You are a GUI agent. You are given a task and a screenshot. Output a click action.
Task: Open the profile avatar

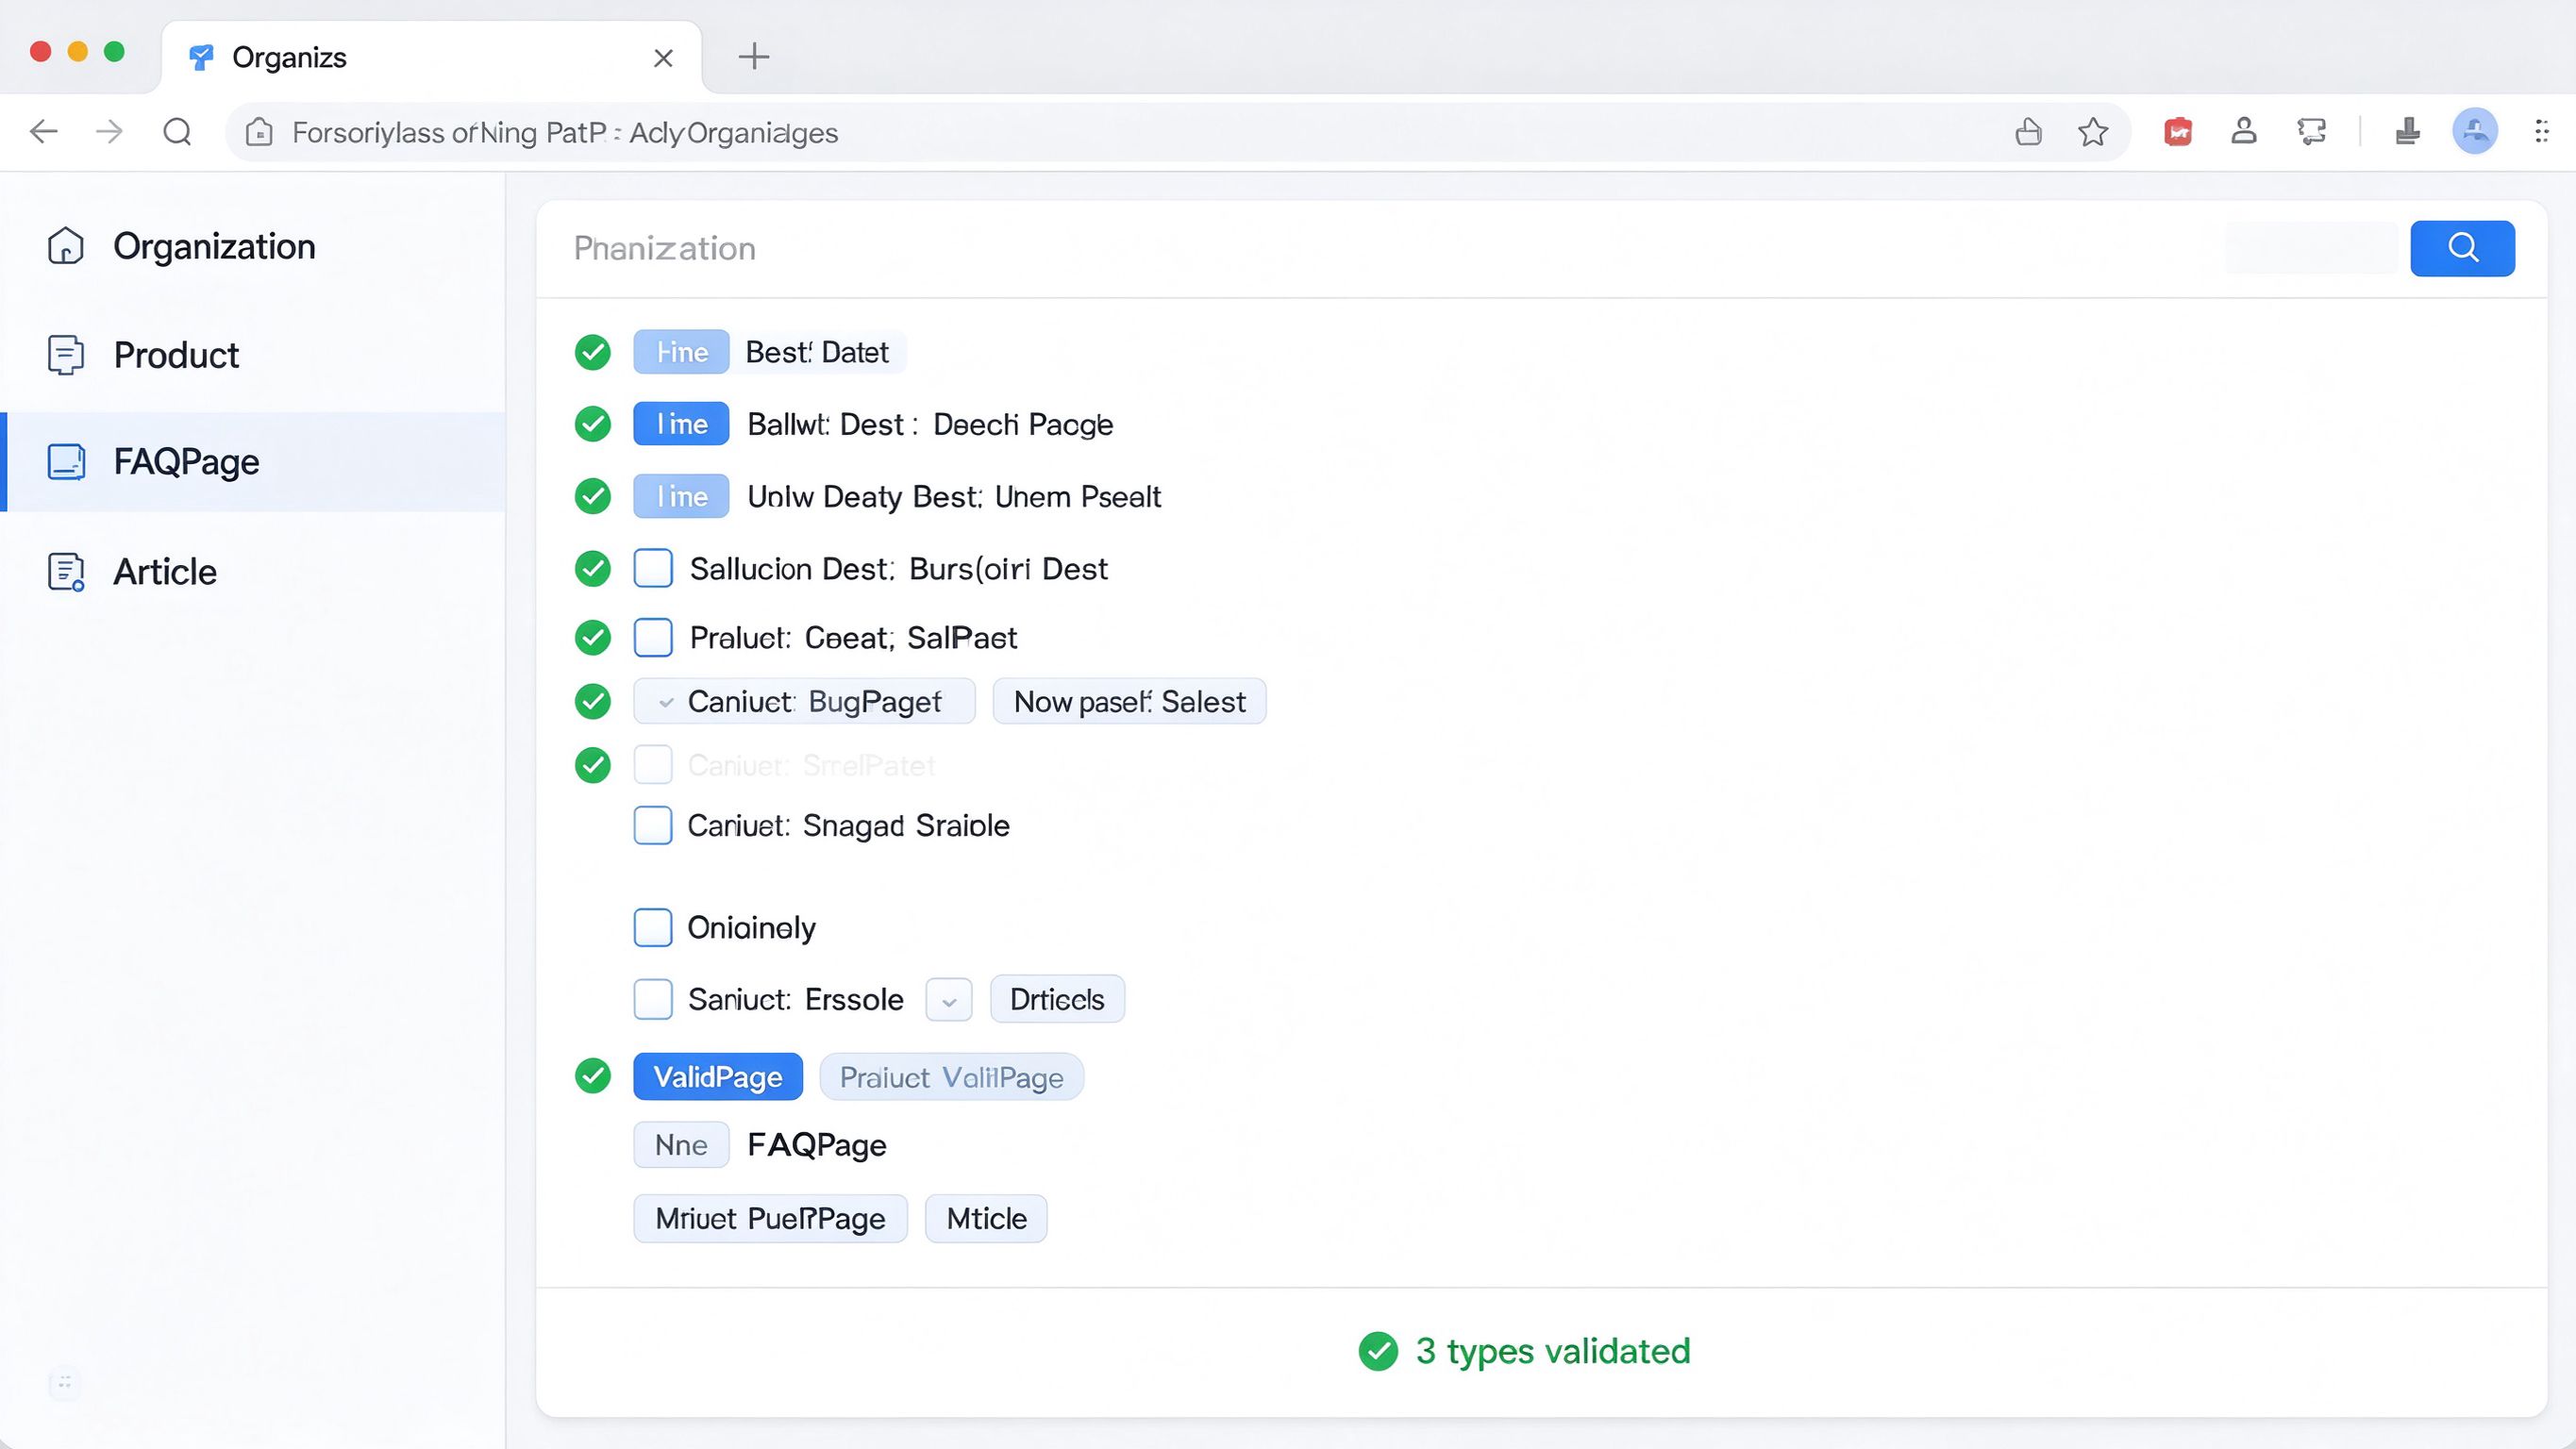pyautogui.click(x=2475, y=132)
